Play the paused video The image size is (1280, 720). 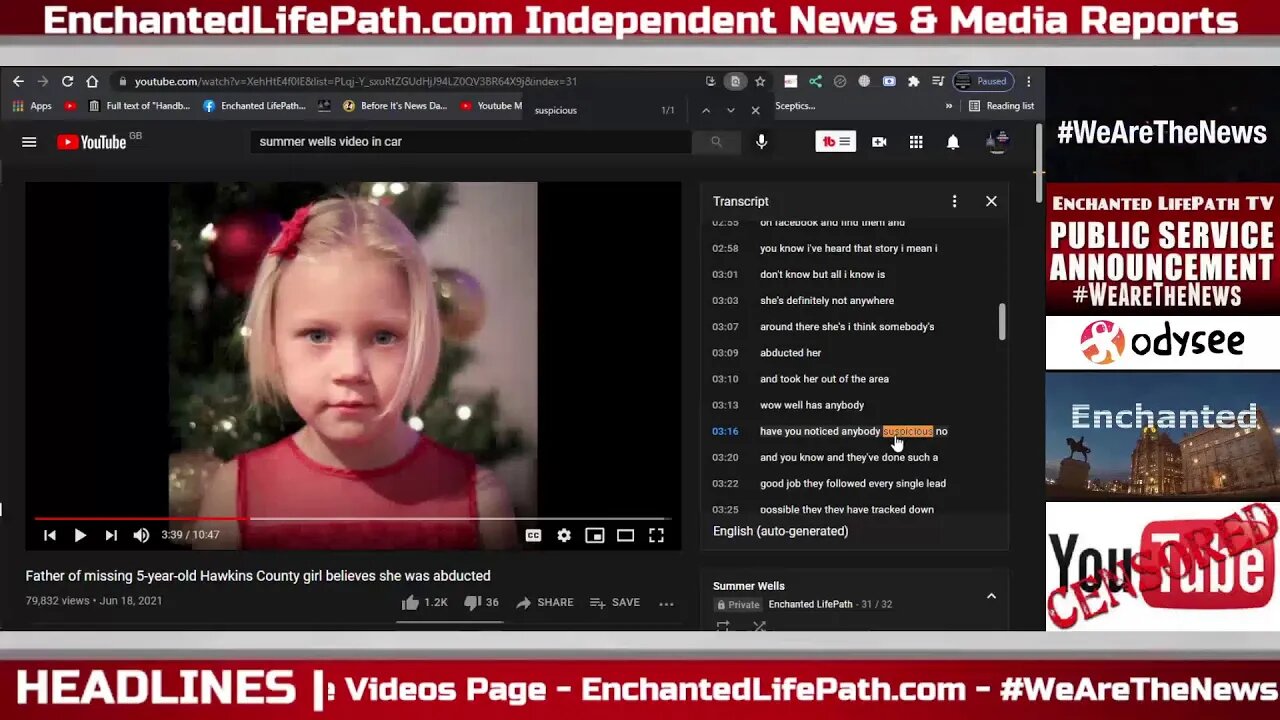pyautogui.click(x=80, y=535)
